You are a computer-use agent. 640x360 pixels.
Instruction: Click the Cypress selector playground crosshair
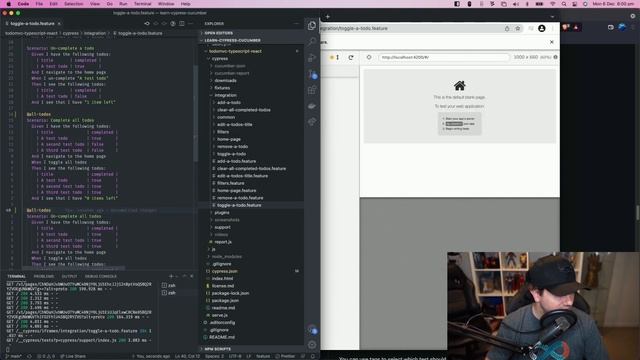369,58
